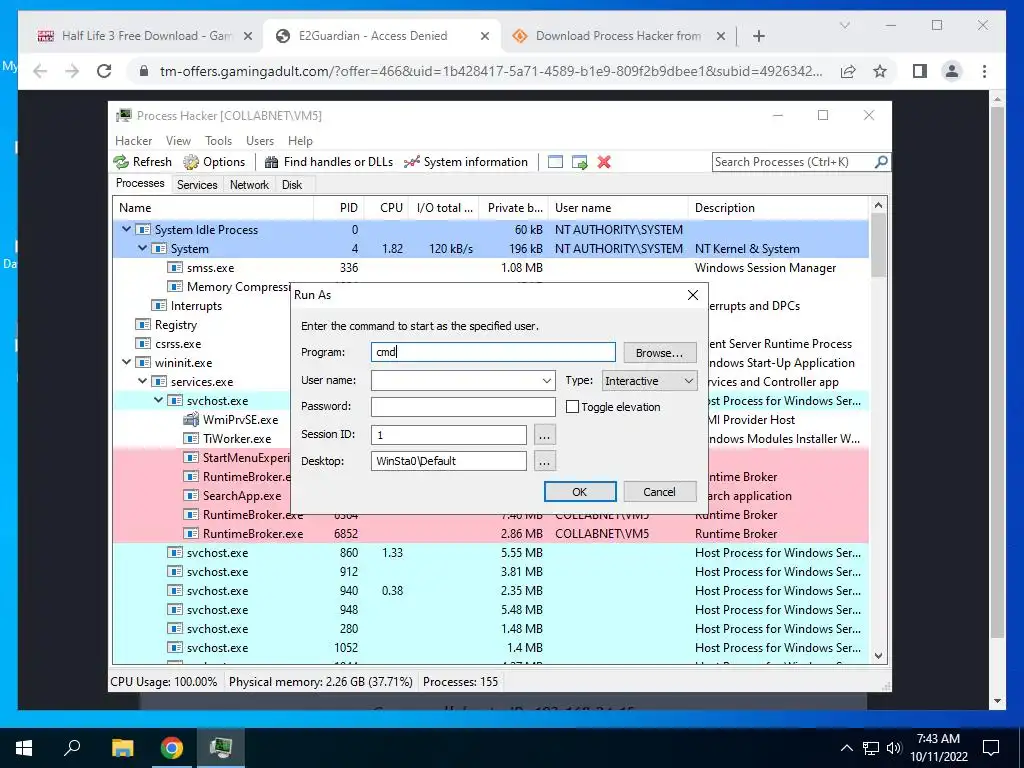The height and width of the screenshot is (768, 1024).
Task: Collapse System Idle Process tree node
Action: [126, 229]
